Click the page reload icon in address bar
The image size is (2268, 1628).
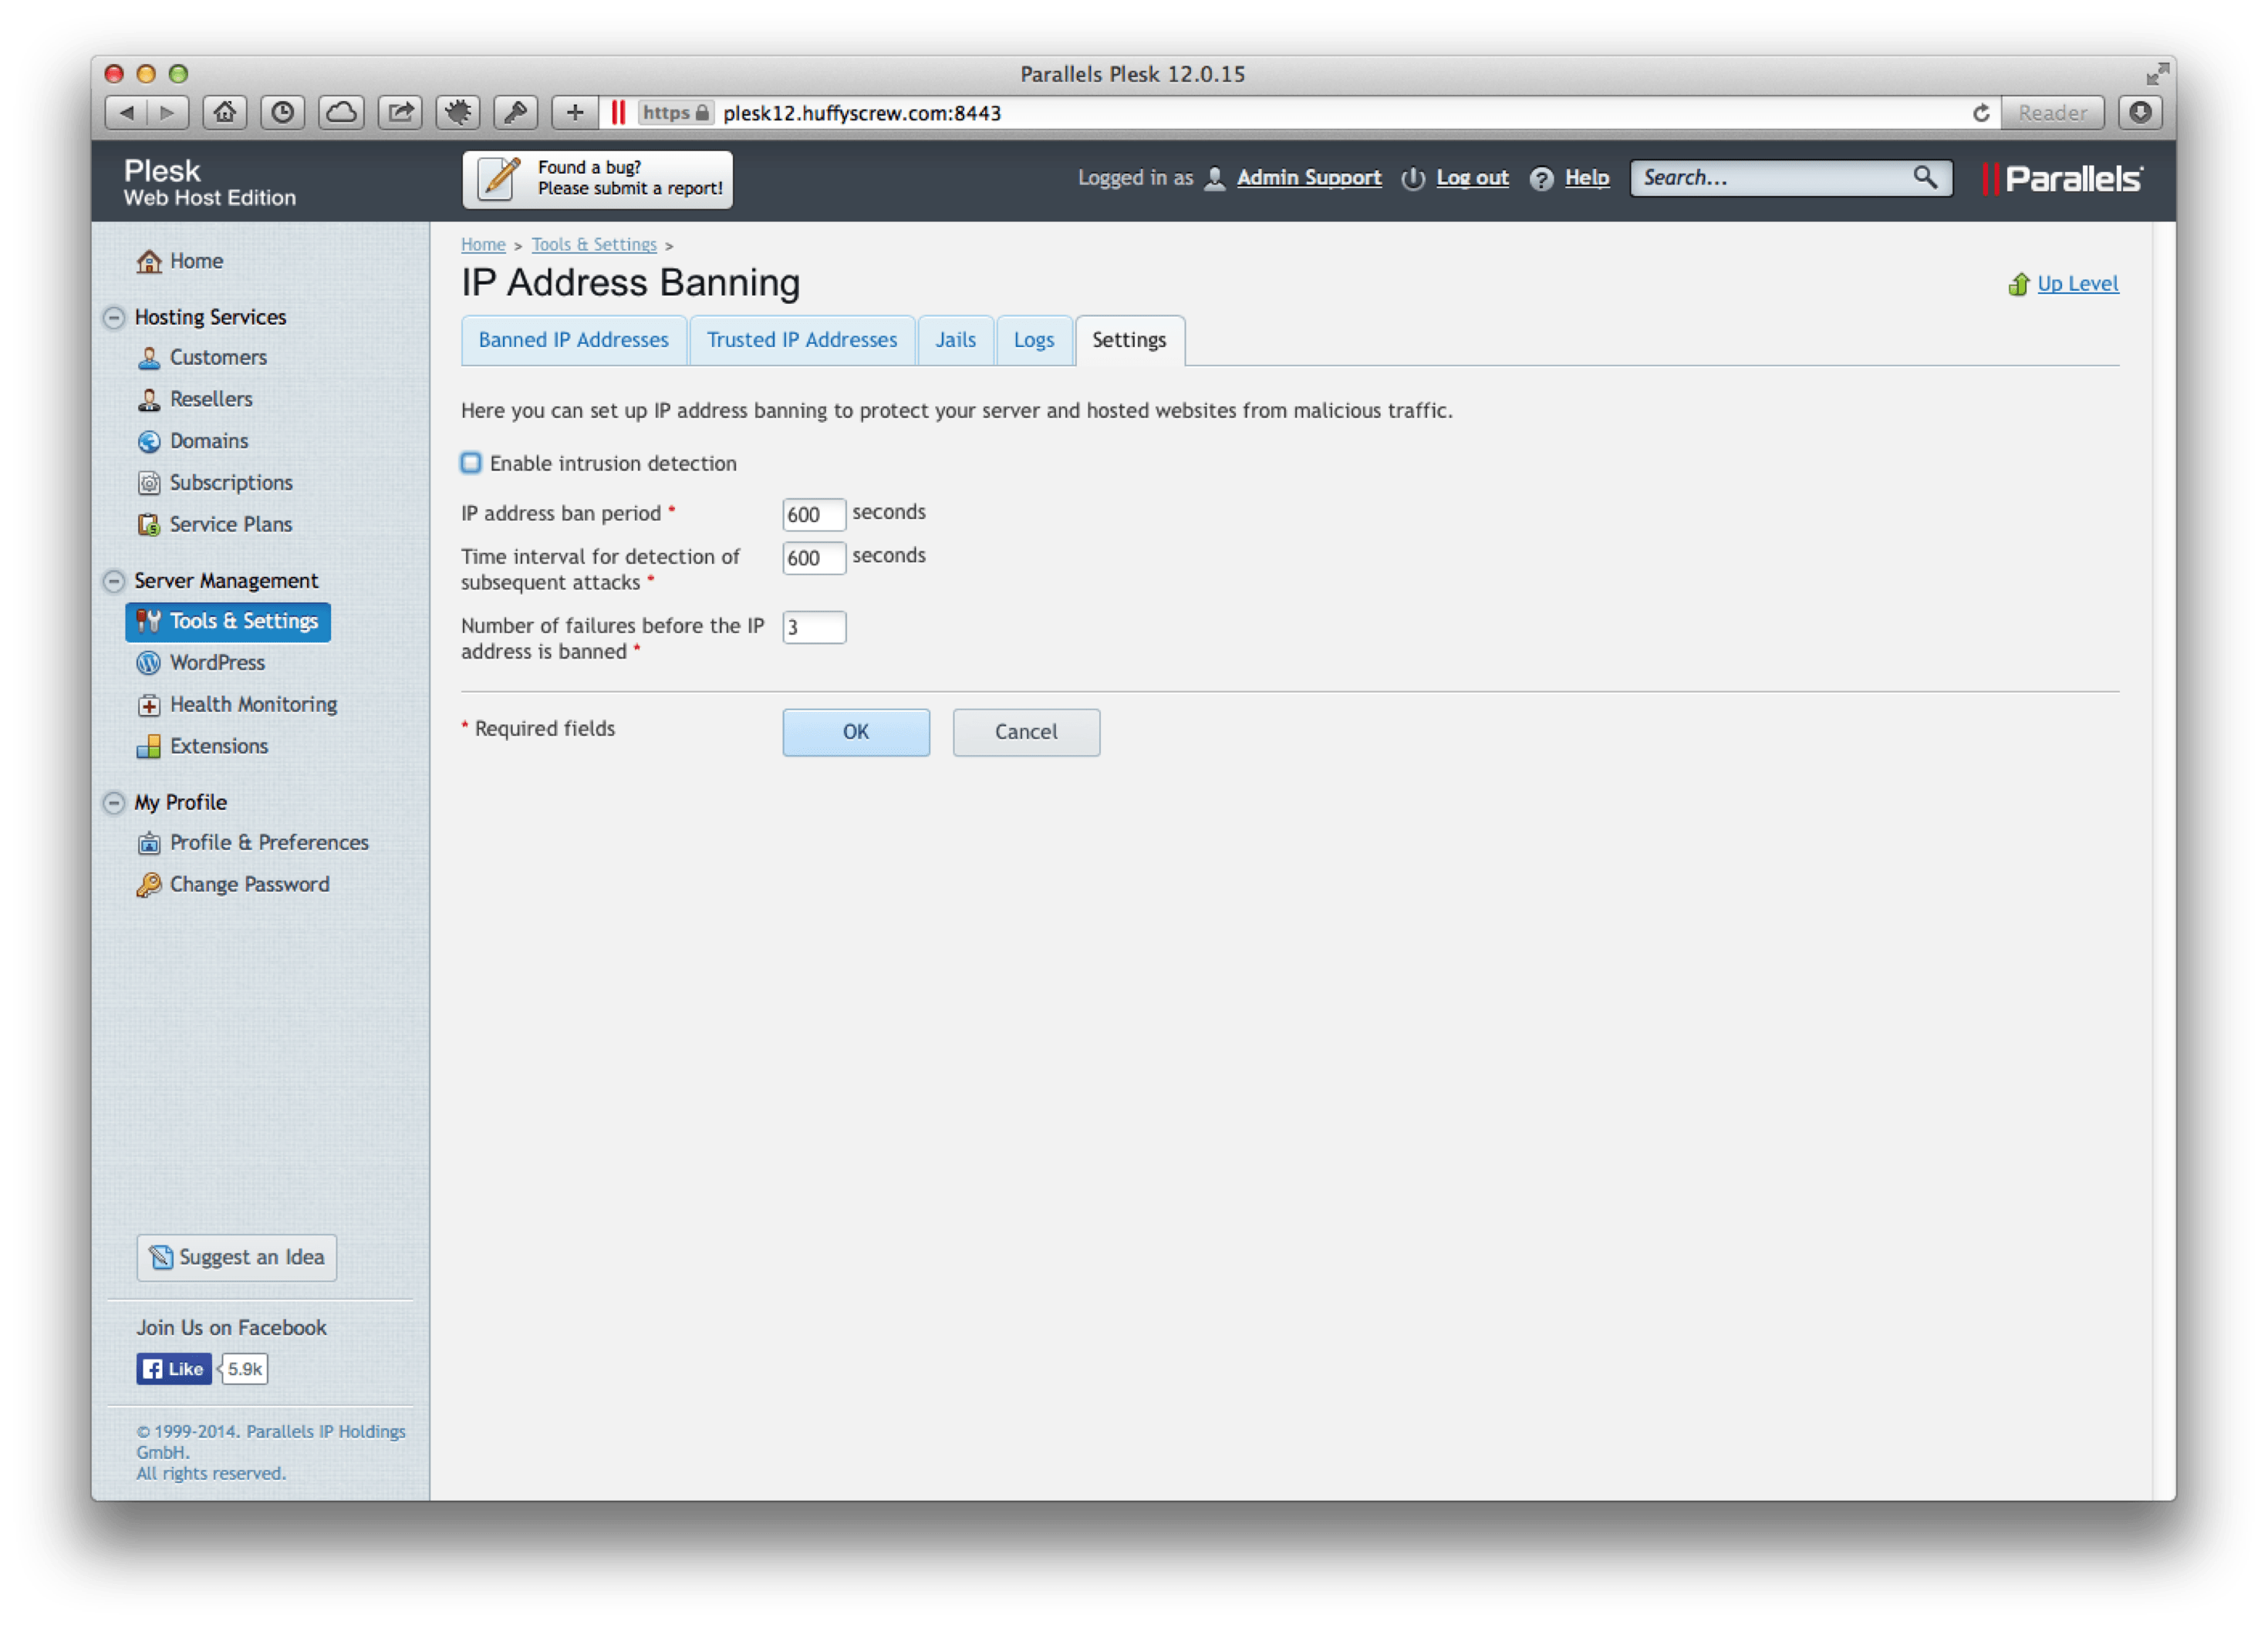1980,113
